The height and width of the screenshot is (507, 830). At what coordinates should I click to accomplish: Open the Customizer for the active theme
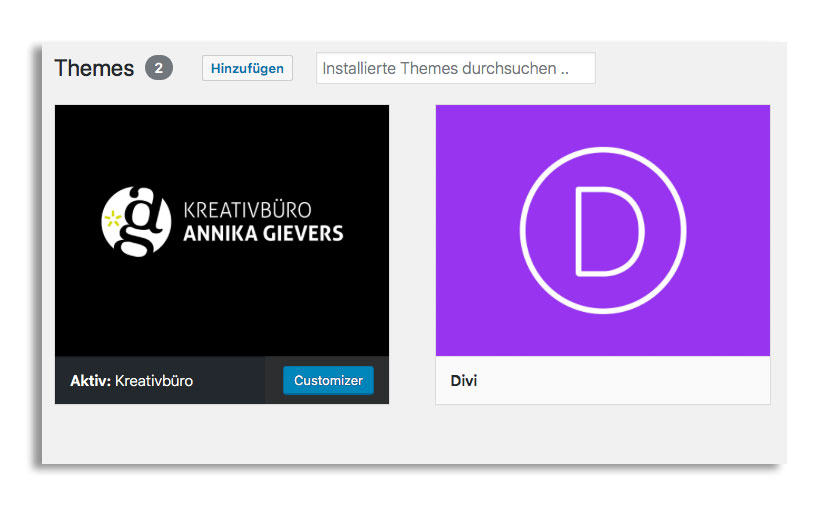click(328, 381)
